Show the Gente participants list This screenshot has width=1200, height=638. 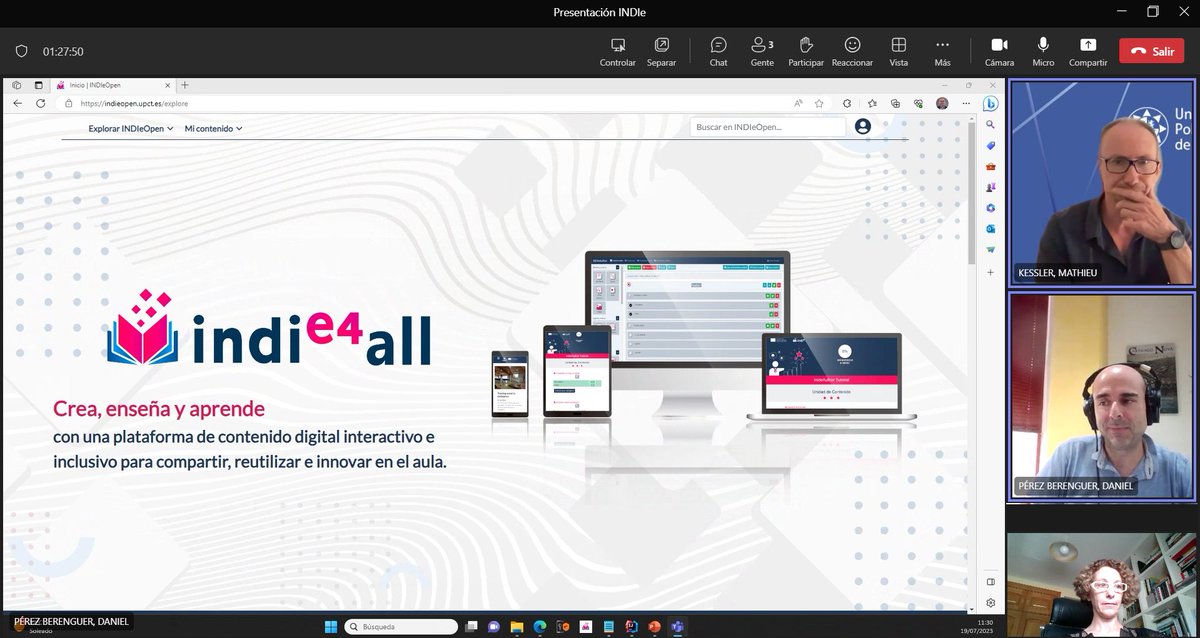click(762, 51)
